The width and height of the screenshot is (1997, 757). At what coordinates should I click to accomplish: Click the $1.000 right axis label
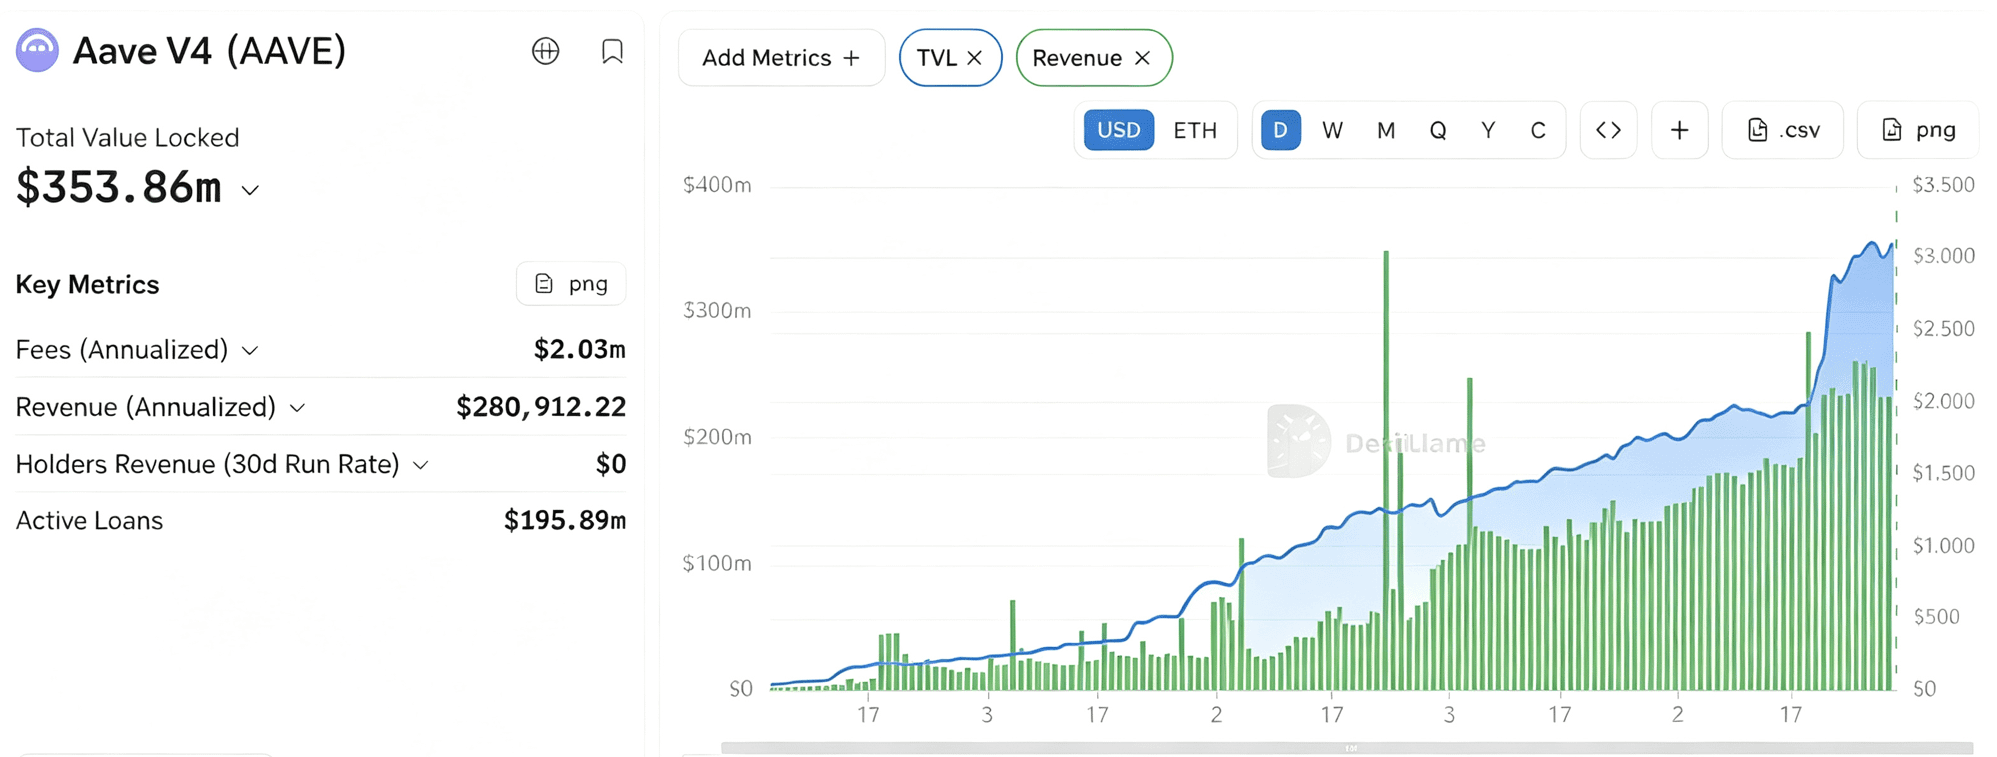1943,546
